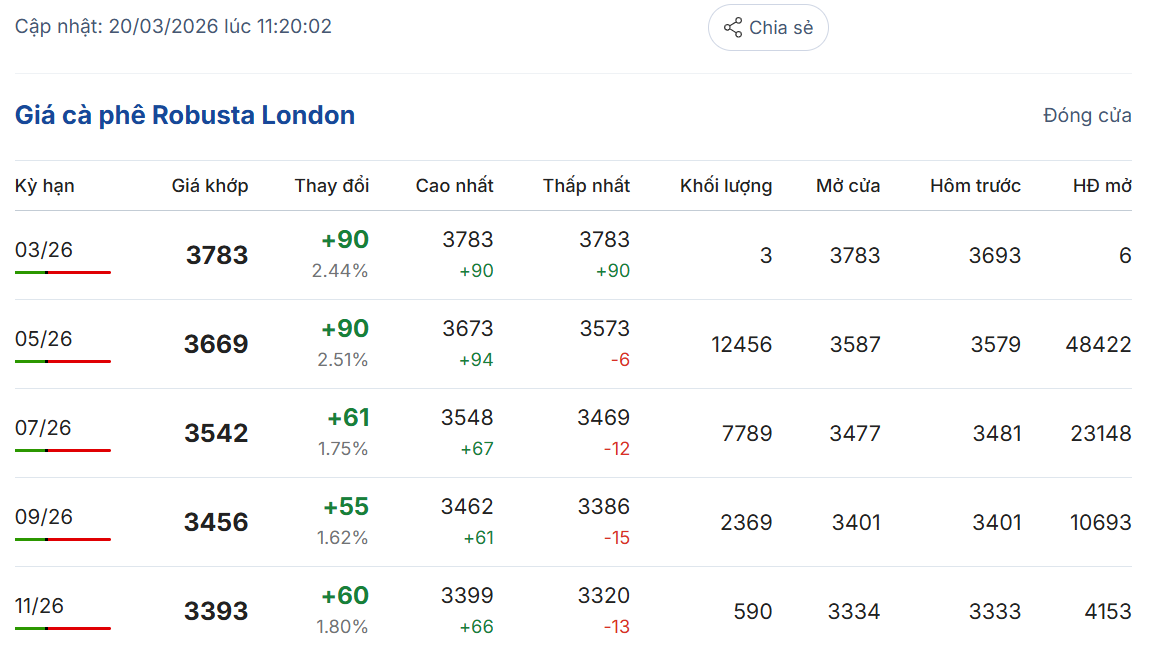Click the share icon beside Chia sẻ
This screenshot has height=647, width=1157.
(x=733, y=28)
